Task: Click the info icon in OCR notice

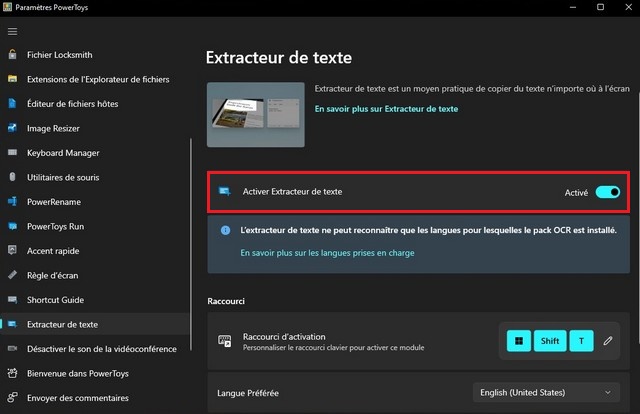Action: (x=225, y=230)
